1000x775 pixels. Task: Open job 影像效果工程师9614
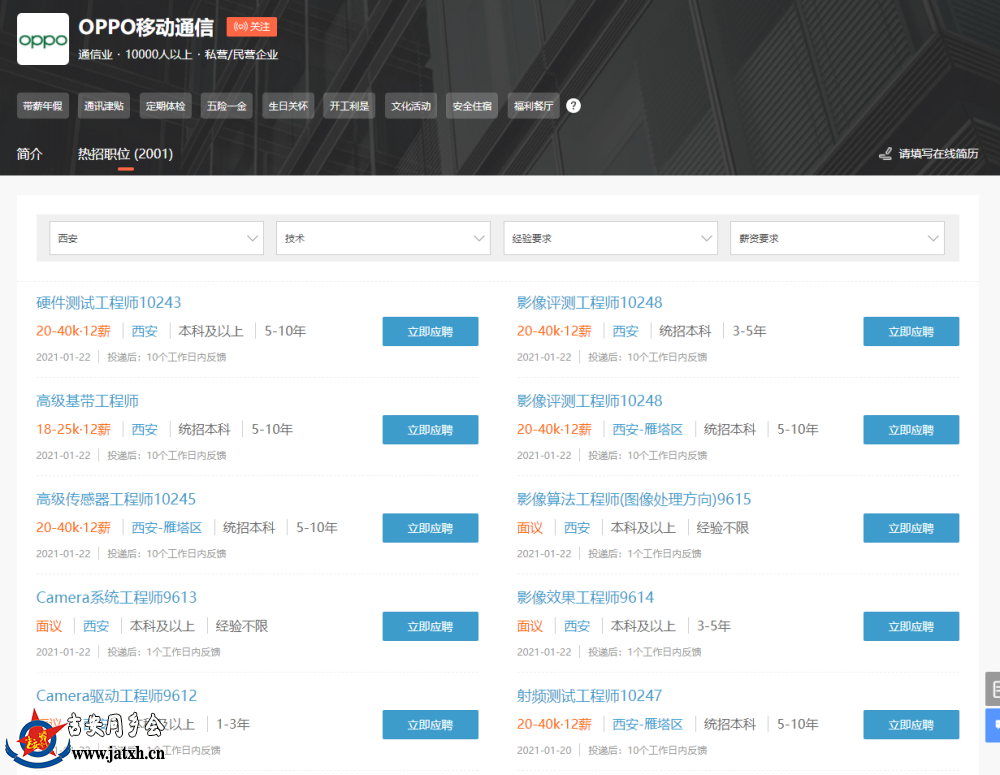[x=585, y=597]
